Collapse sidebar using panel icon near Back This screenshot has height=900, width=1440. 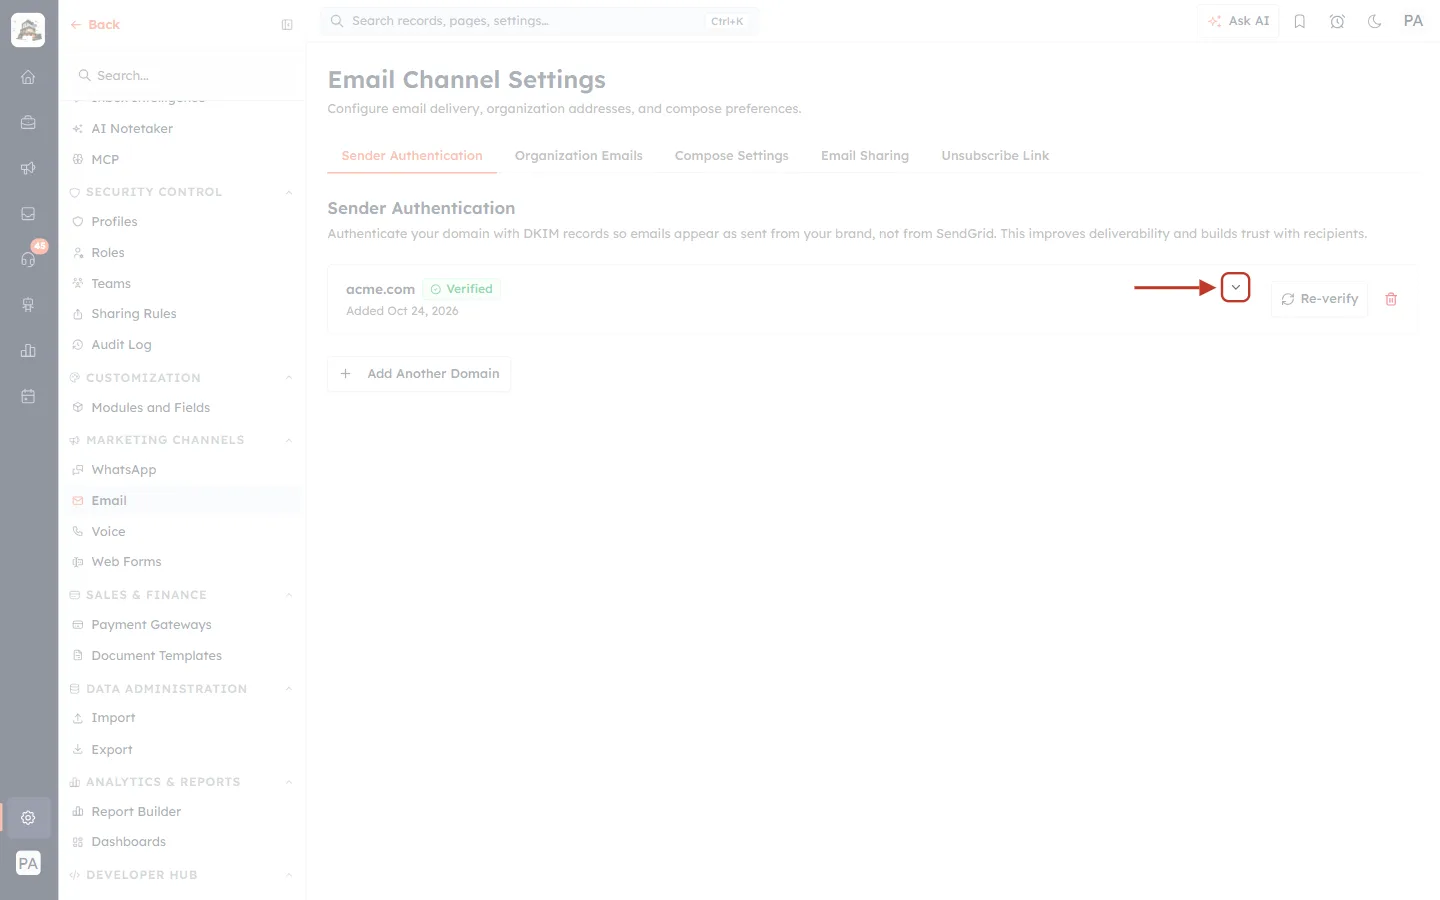pos(287,25)
